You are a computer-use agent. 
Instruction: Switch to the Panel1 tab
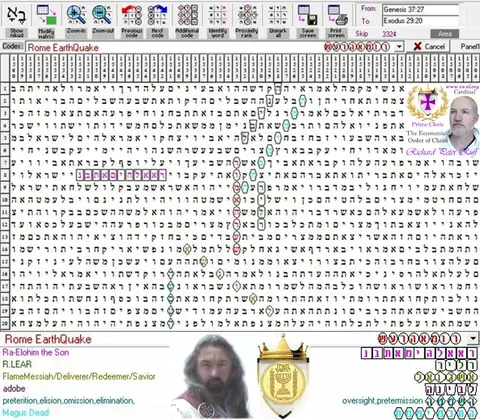(x=469, y=47)
